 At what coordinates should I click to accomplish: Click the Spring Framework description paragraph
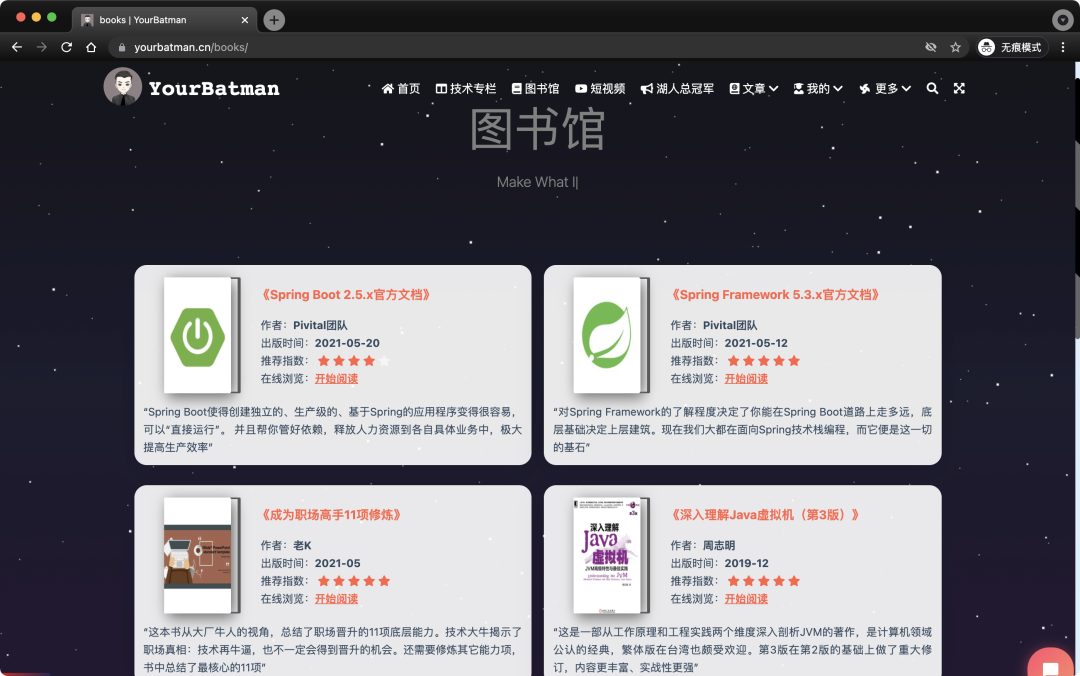point(742,429)
